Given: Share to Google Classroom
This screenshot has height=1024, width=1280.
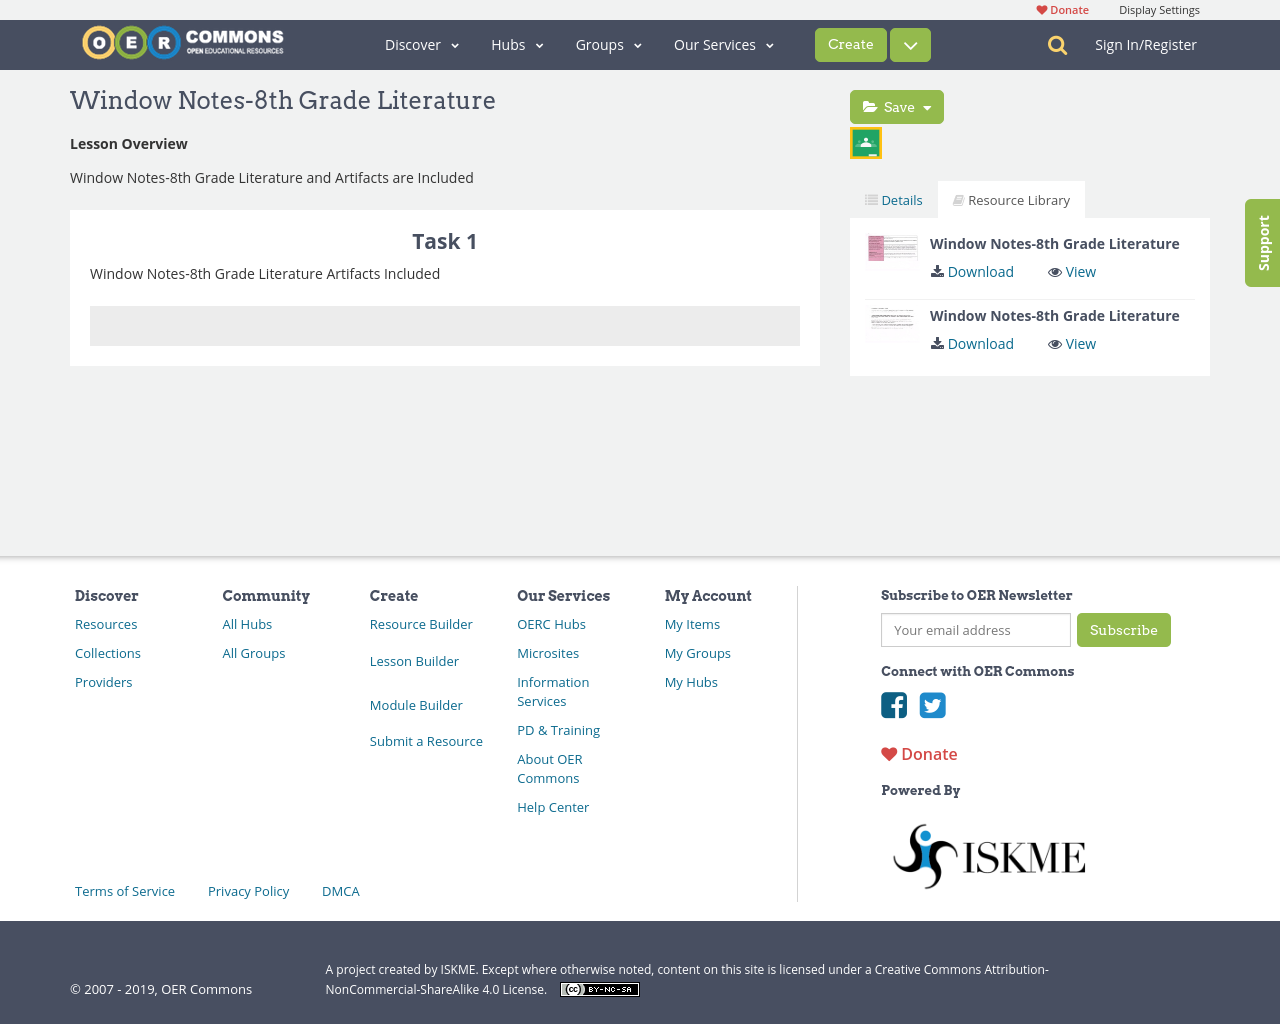Looking at the screenshot, I should (x=865, y=141).
